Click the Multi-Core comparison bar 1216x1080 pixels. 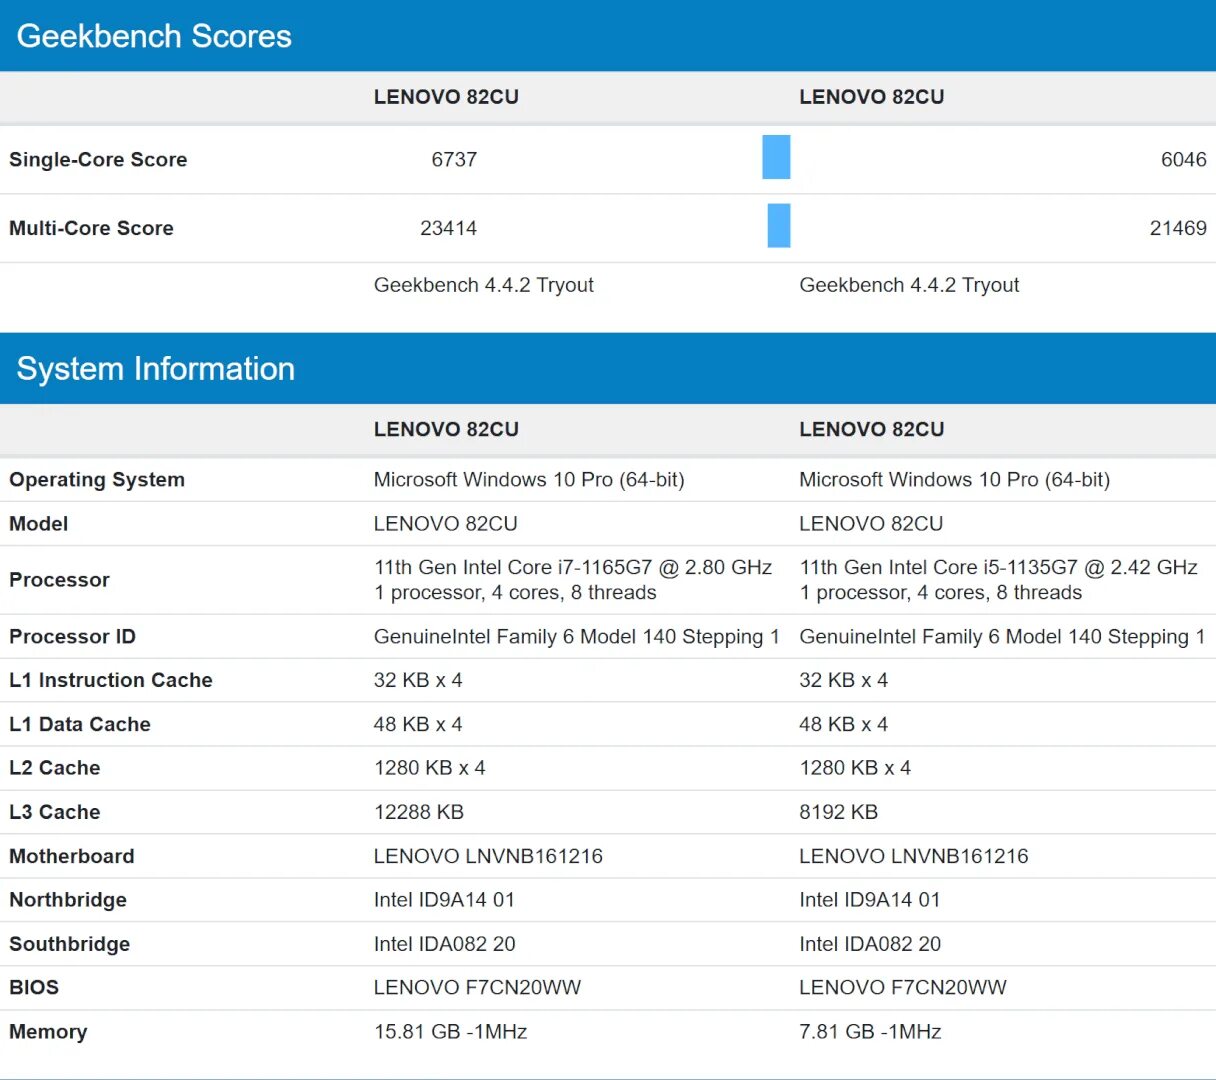point(779,225)
